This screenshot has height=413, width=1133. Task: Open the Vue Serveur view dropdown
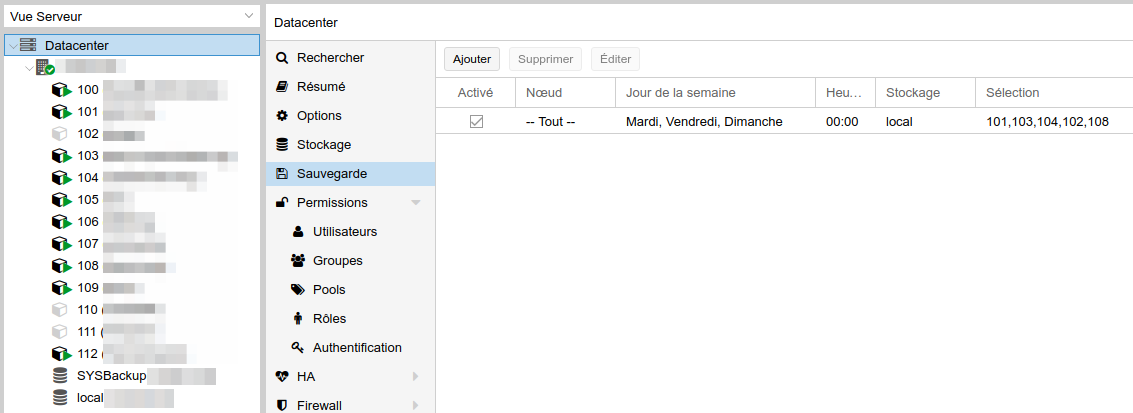click(x=131, y=15)
